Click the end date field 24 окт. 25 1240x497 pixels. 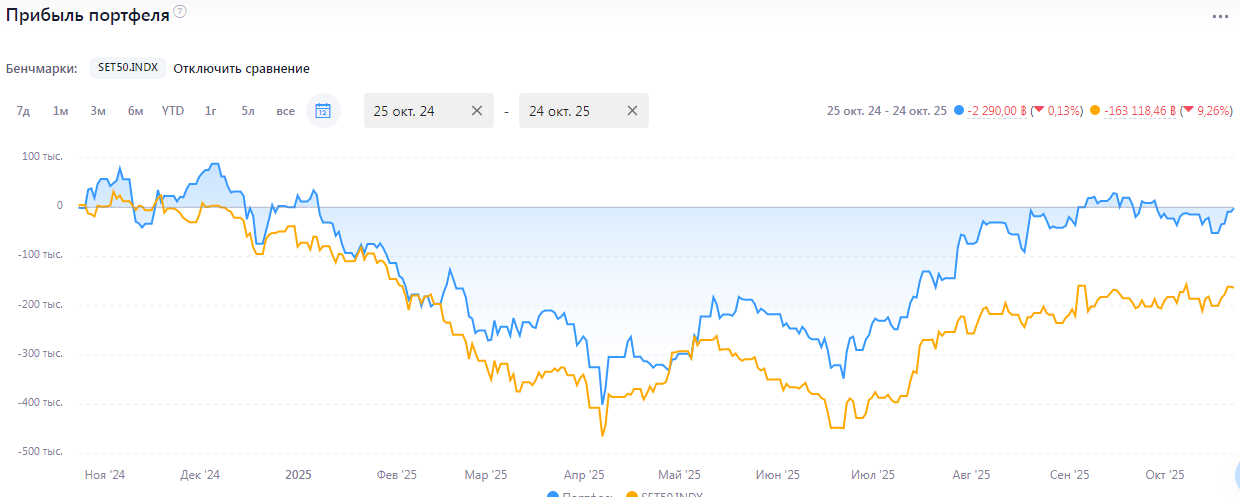[x=569, y=111]
